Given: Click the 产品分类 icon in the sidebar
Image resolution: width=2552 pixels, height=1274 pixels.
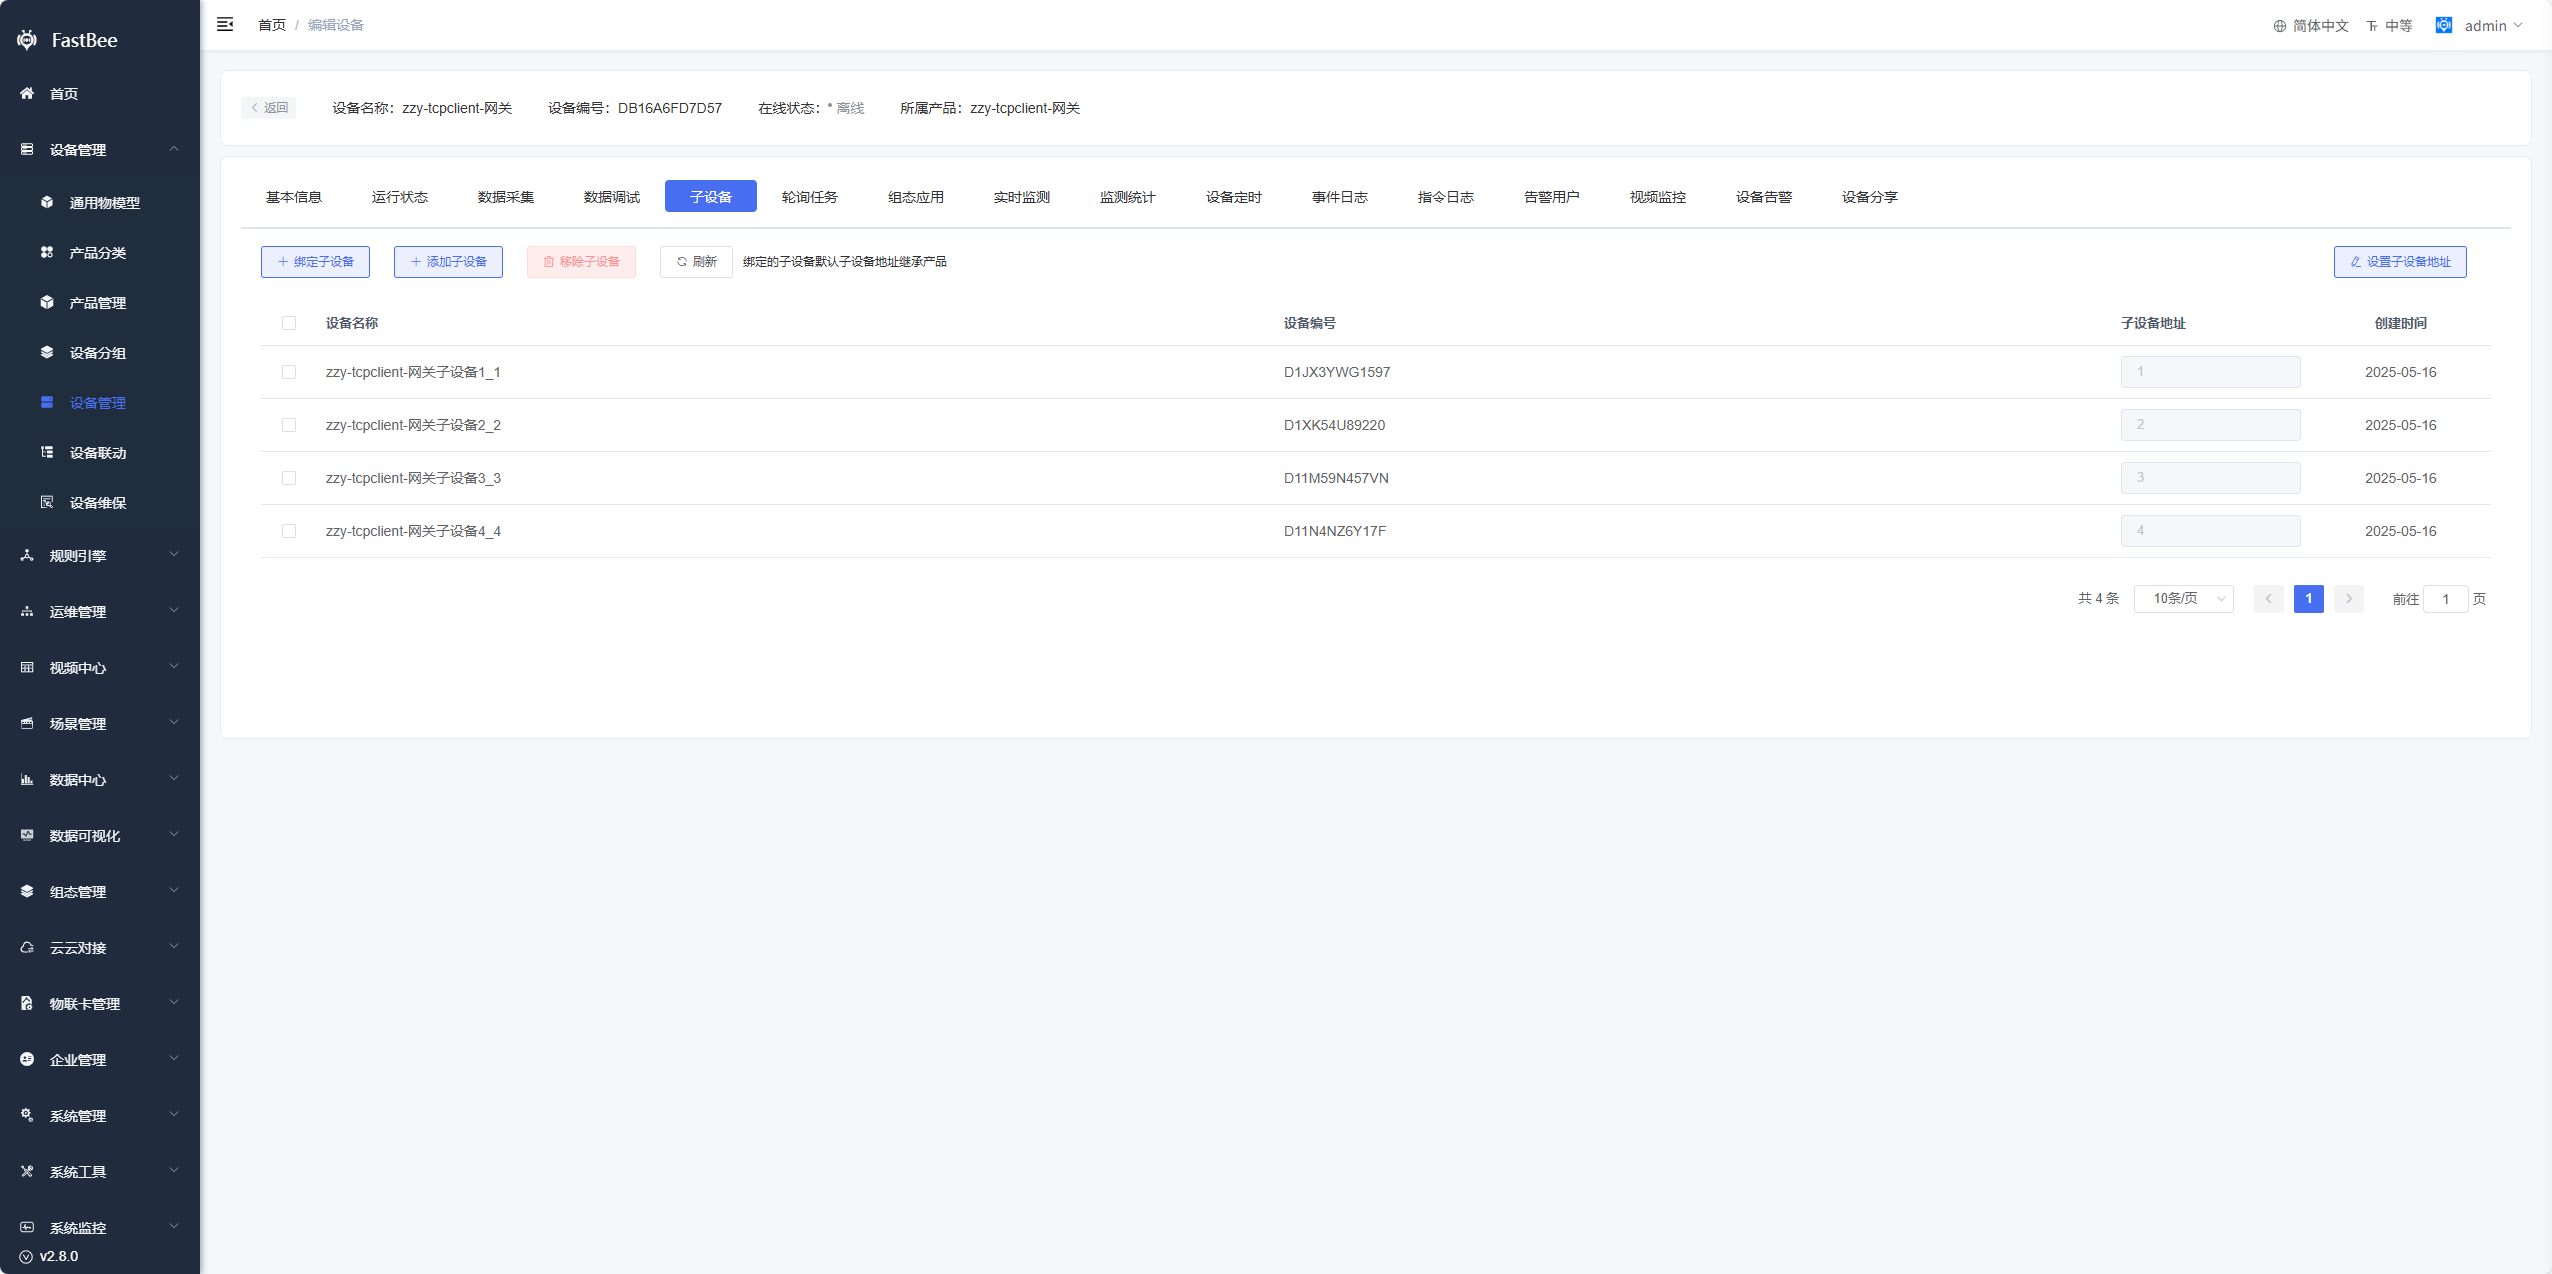Looking at the screenshot, I should pyautogui.click(x=47, y=252).
